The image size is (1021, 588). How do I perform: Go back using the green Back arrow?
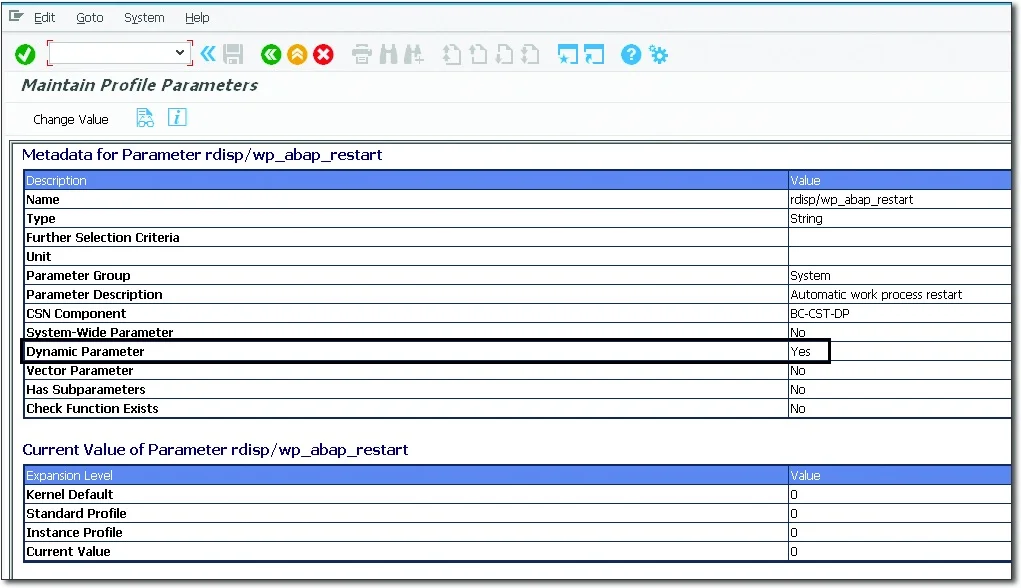pos(270,54)
